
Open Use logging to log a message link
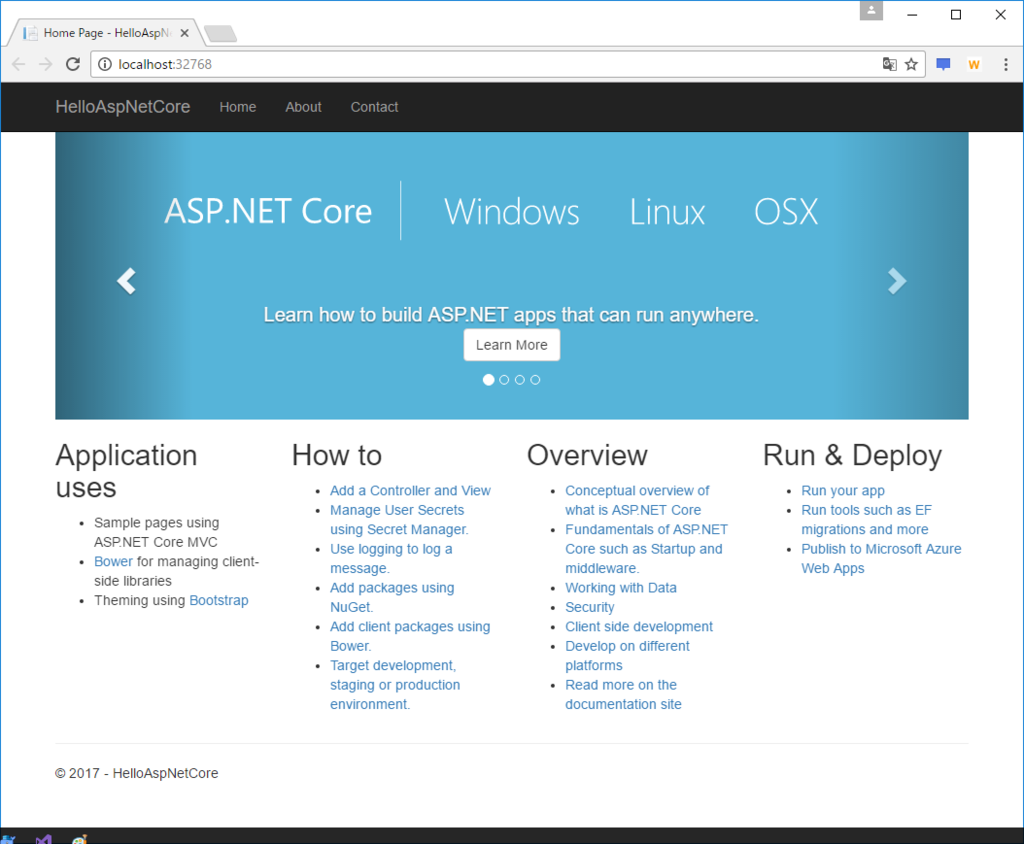(x=391, y=559)
